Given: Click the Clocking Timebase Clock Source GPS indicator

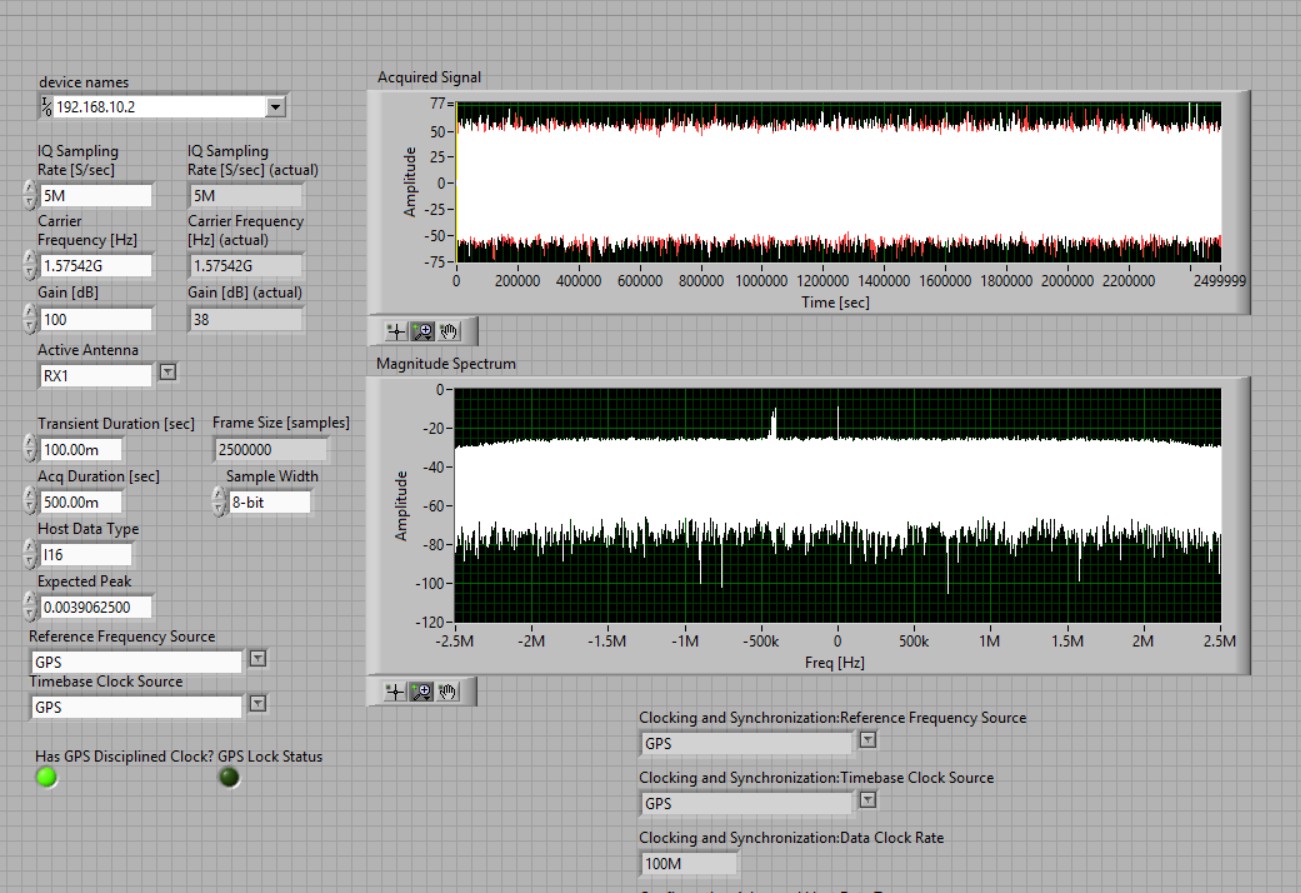Looking at the screenshot, I should click(x=747, y=803).
